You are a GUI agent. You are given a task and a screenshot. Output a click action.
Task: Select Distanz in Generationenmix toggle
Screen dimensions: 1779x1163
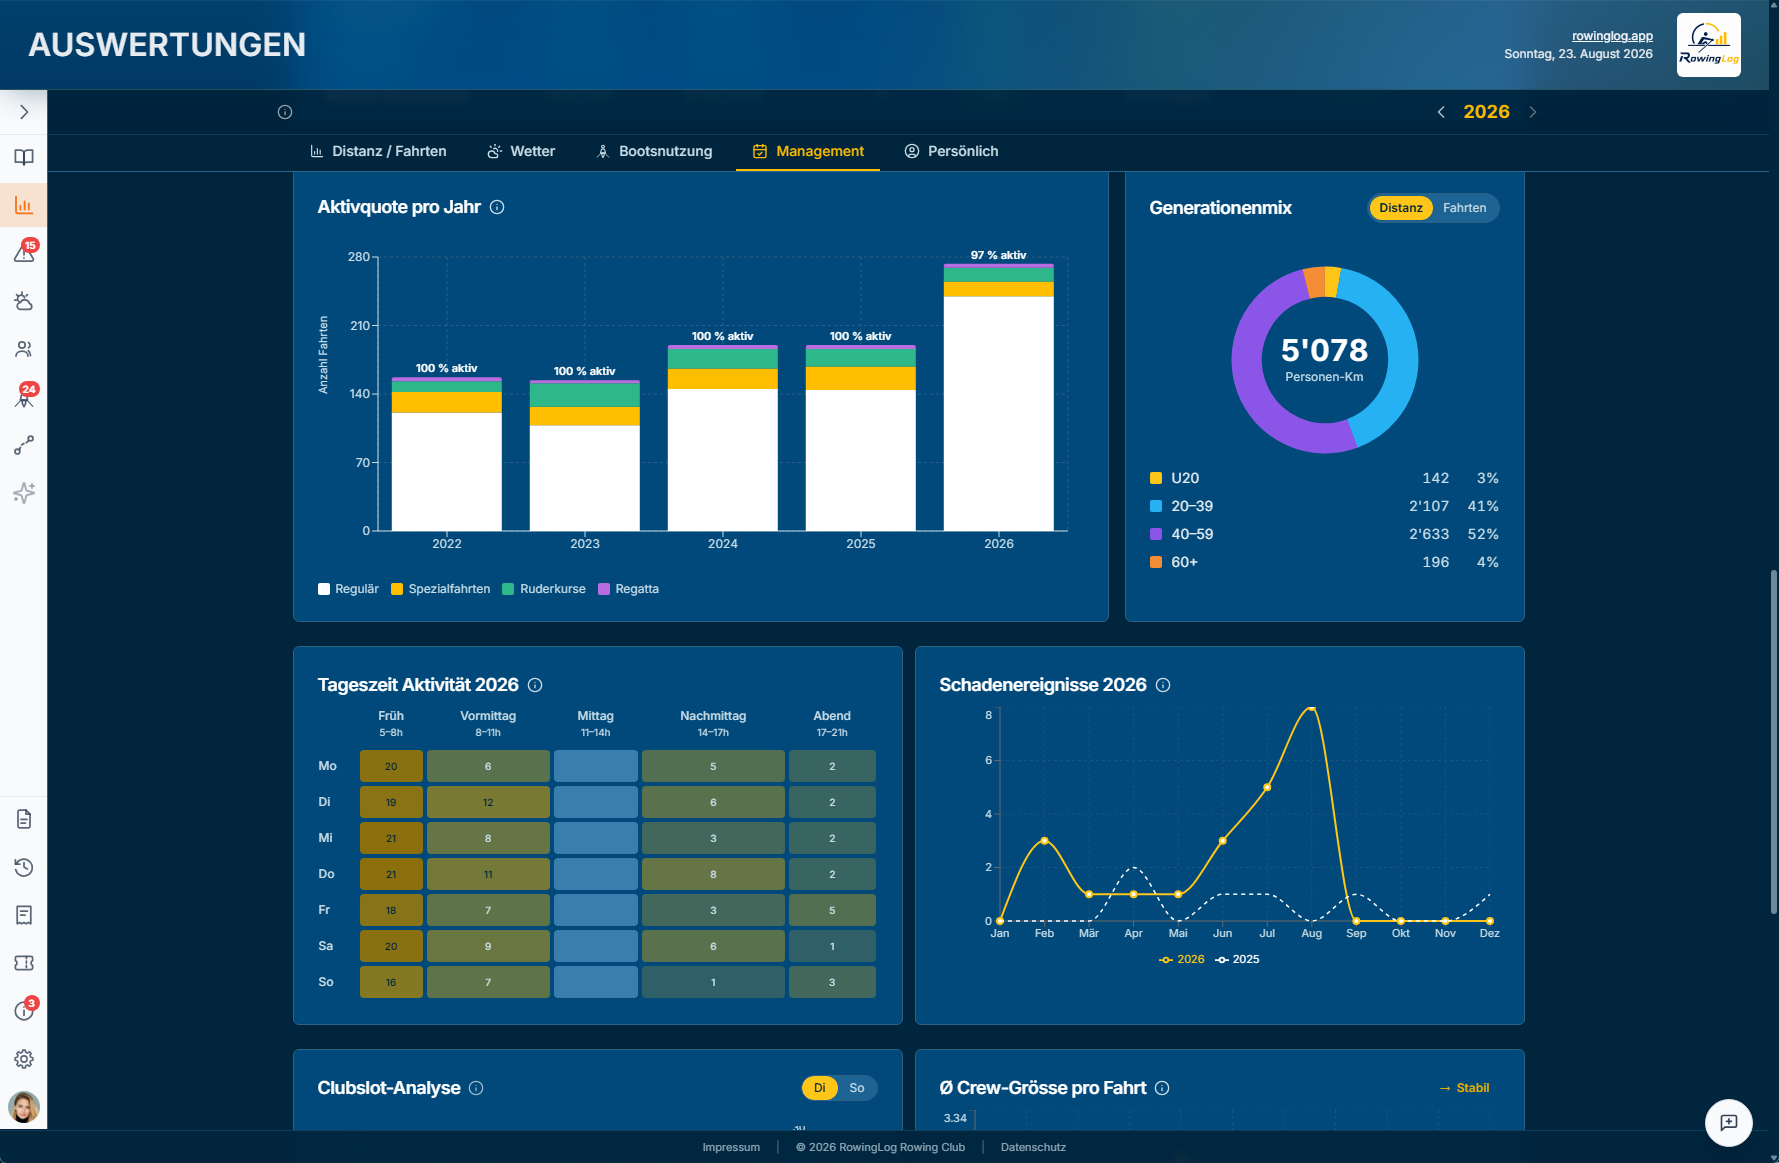click(1400, 208)
